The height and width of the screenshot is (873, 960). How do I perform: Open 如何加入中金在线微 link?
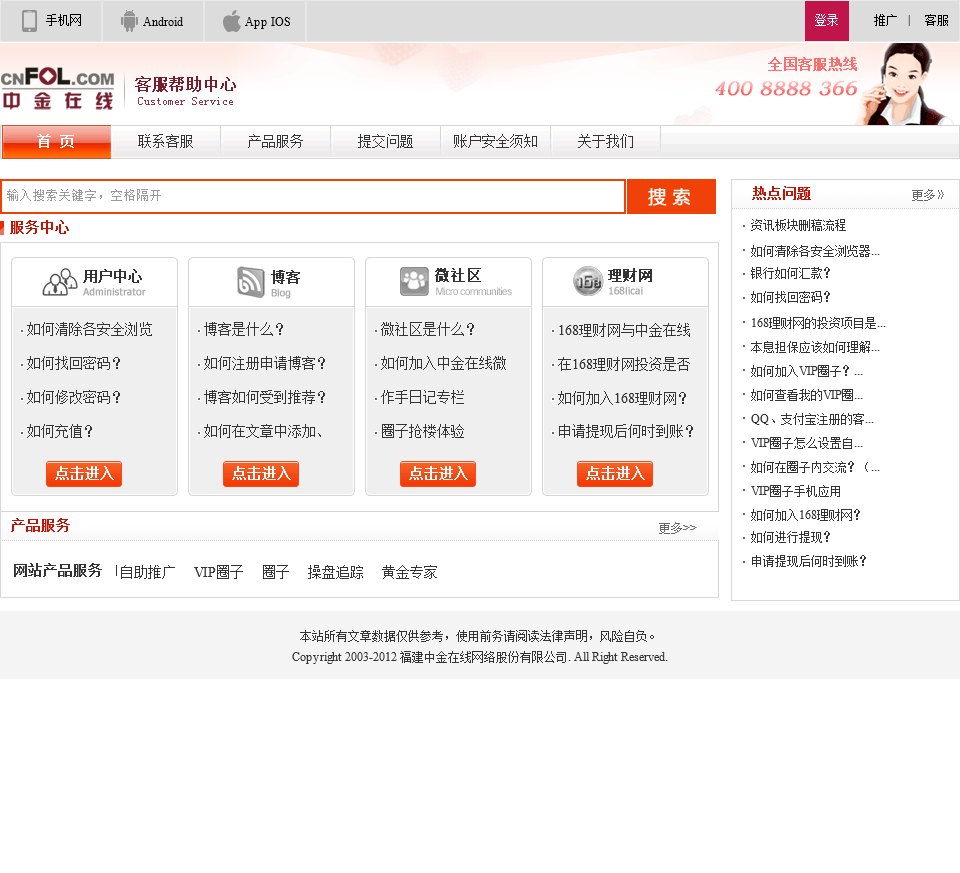click(443, 364)
